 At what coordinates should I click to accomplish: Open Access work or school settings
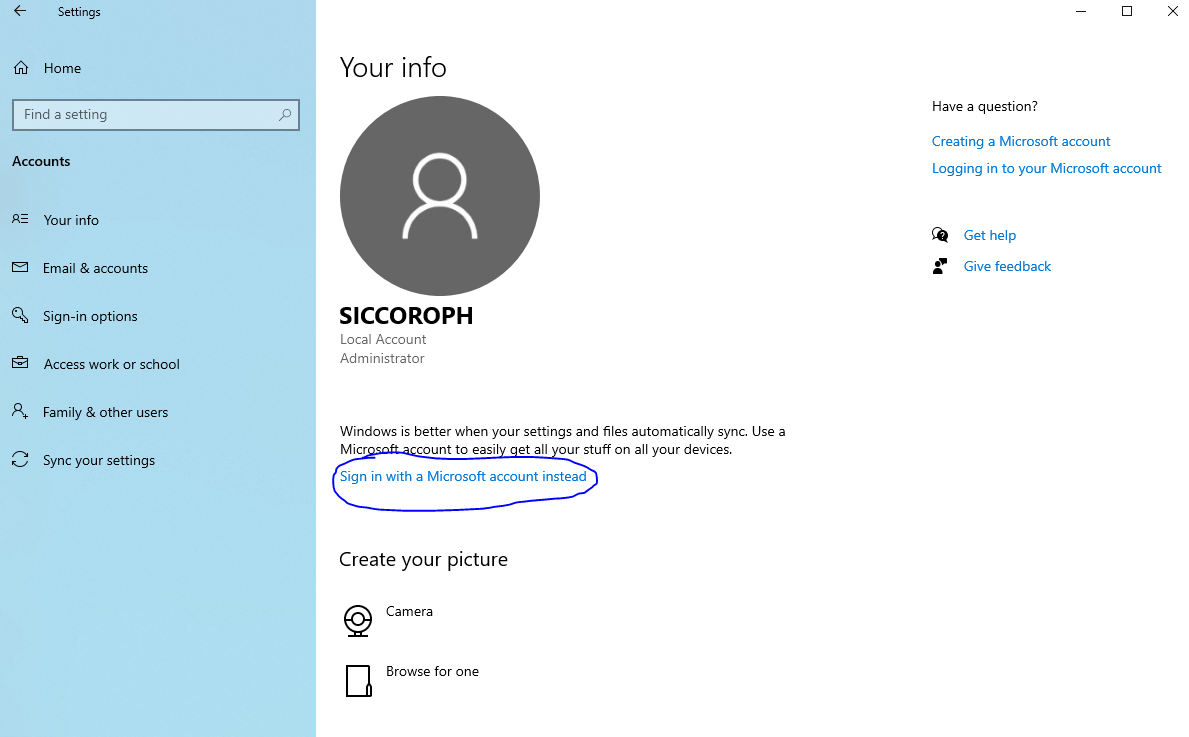tap(112, 364)
